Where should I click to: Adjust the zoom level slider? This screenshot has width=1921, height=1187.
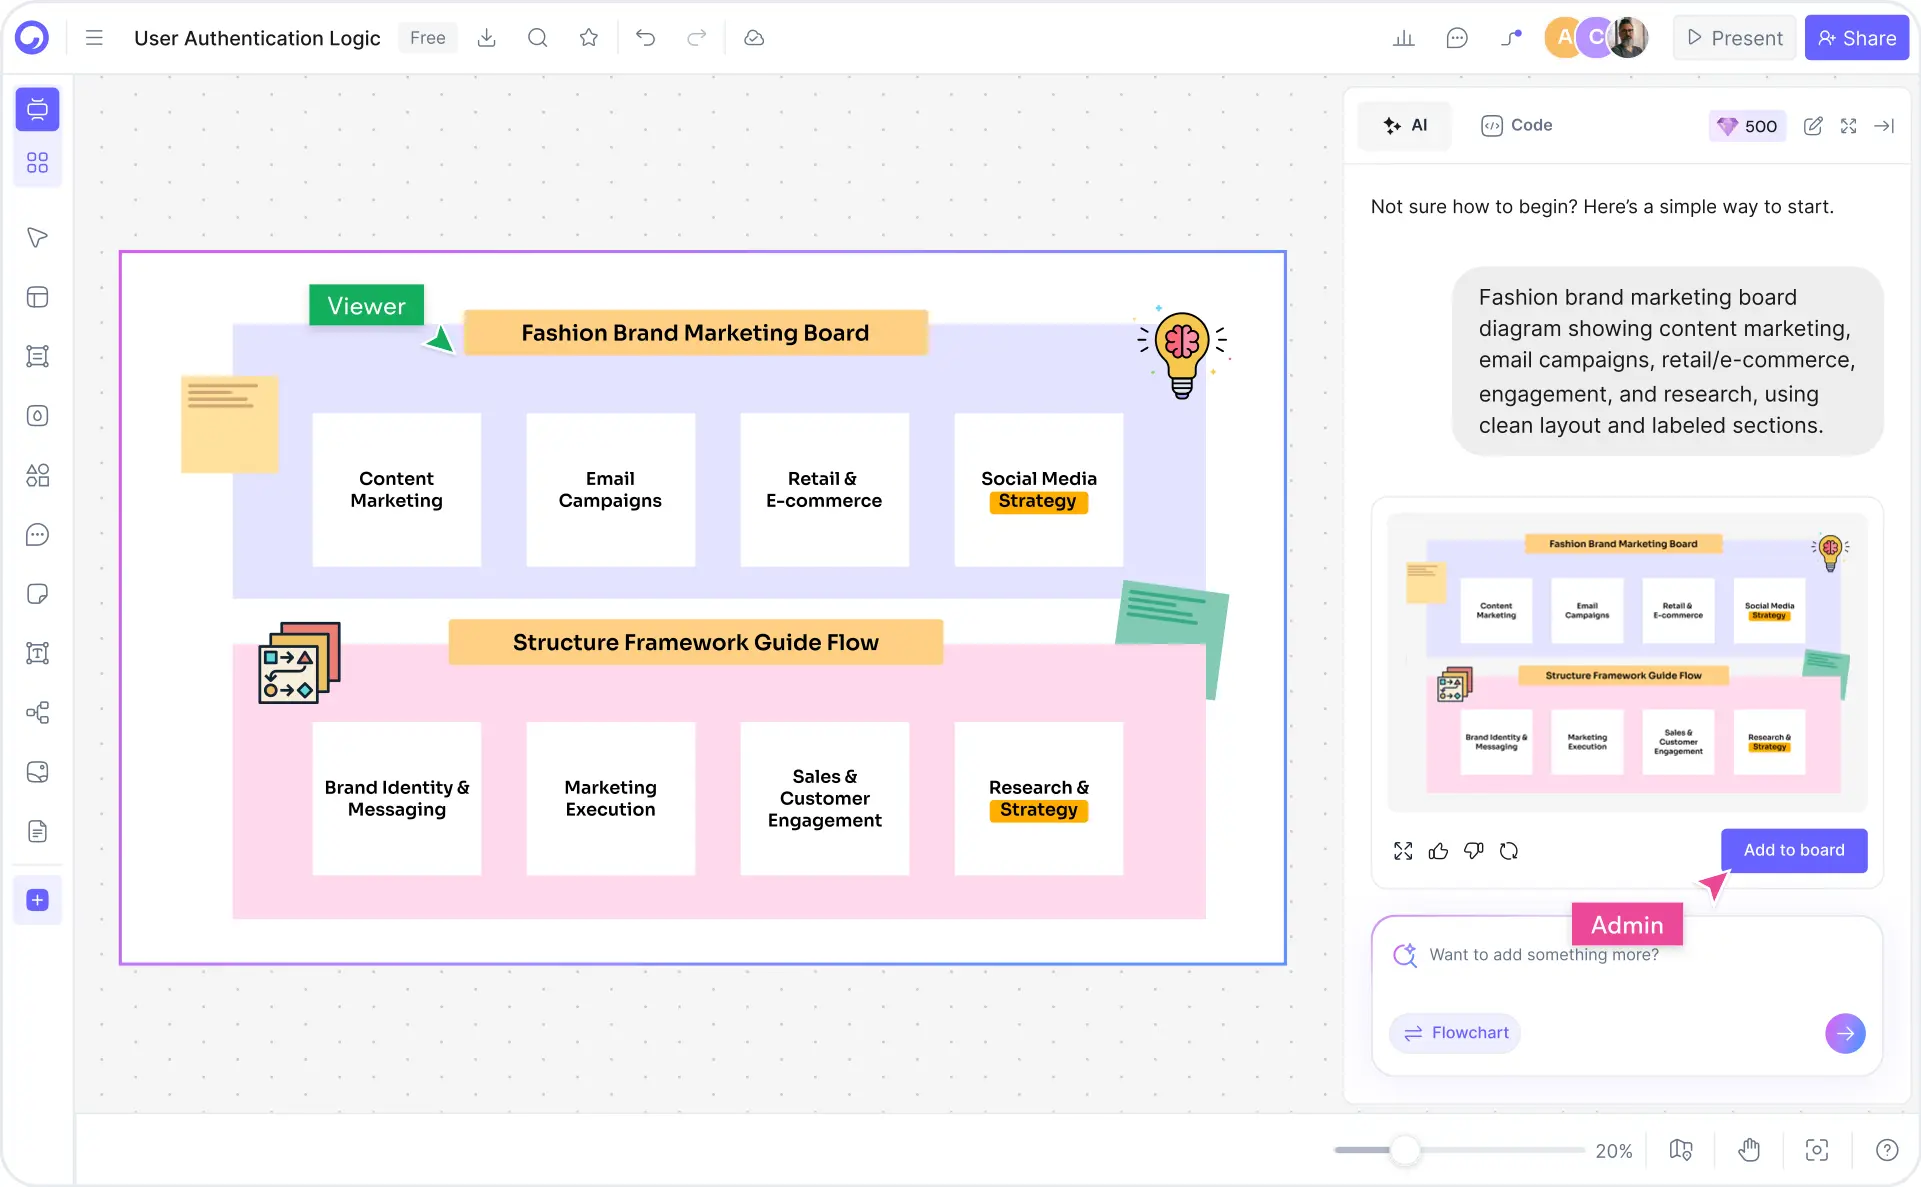point(1407,1151)
